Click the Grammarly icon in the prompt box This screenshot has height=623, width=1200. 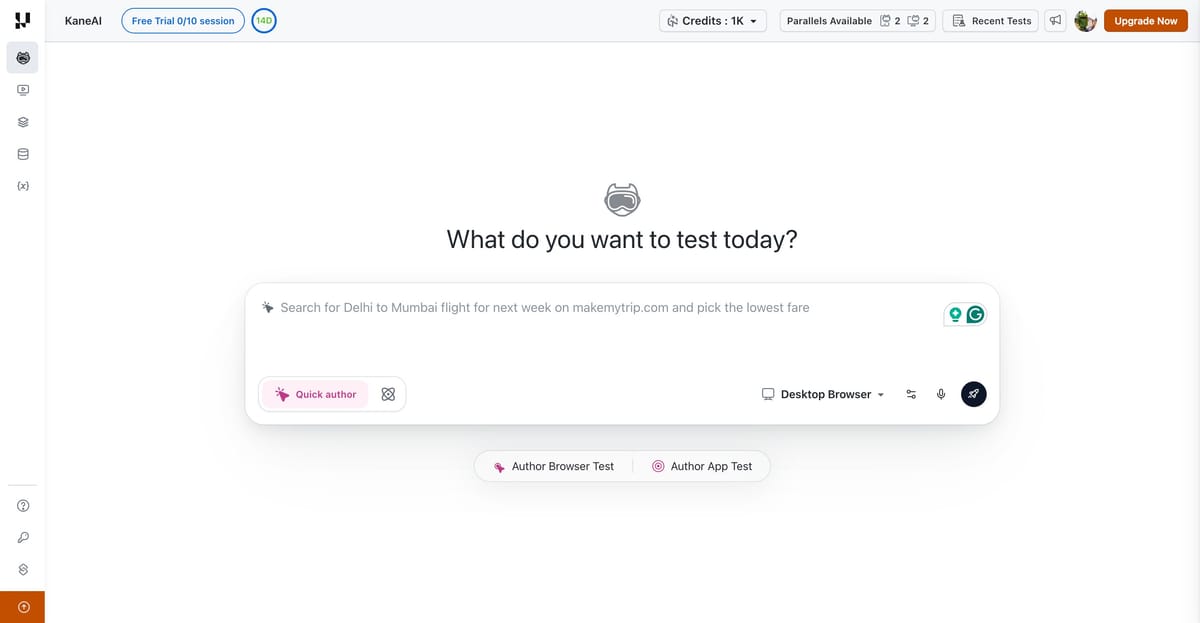tap(977, 313)
